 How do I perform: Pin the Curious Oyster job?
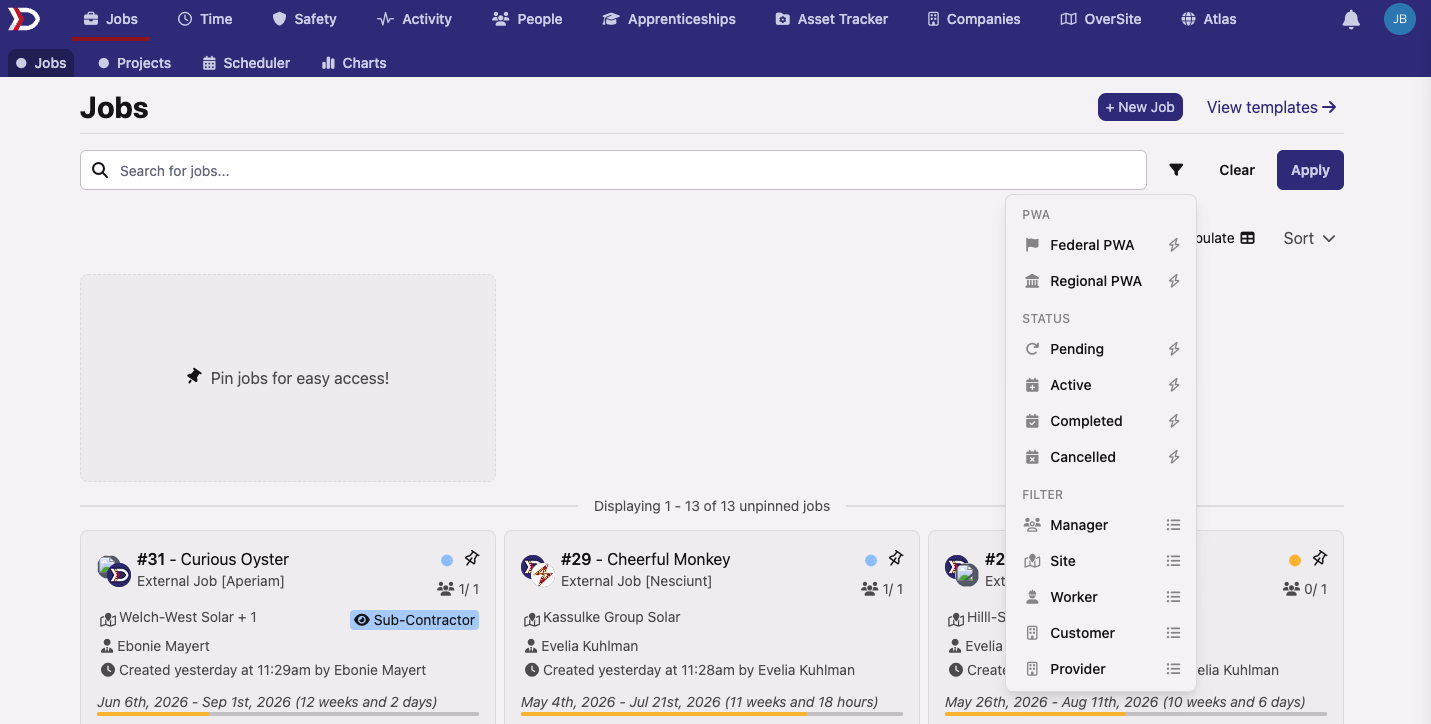(472, 558)
